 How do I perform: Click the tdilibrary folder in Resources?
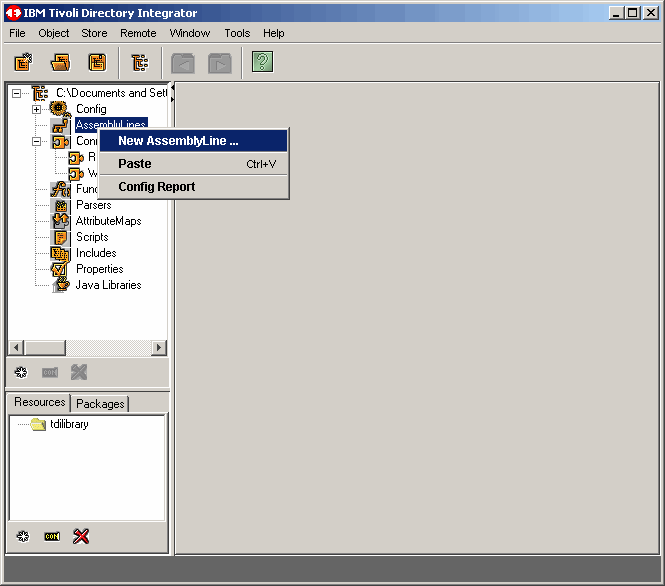point(68,424)
